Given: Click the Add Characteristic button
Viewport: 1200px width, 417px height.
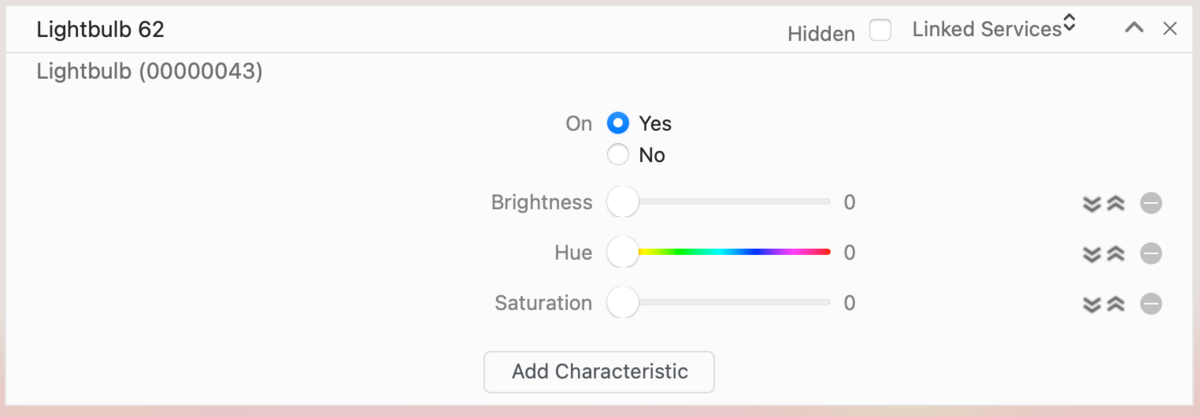Looking at the screenshot, I should [599, 372].
